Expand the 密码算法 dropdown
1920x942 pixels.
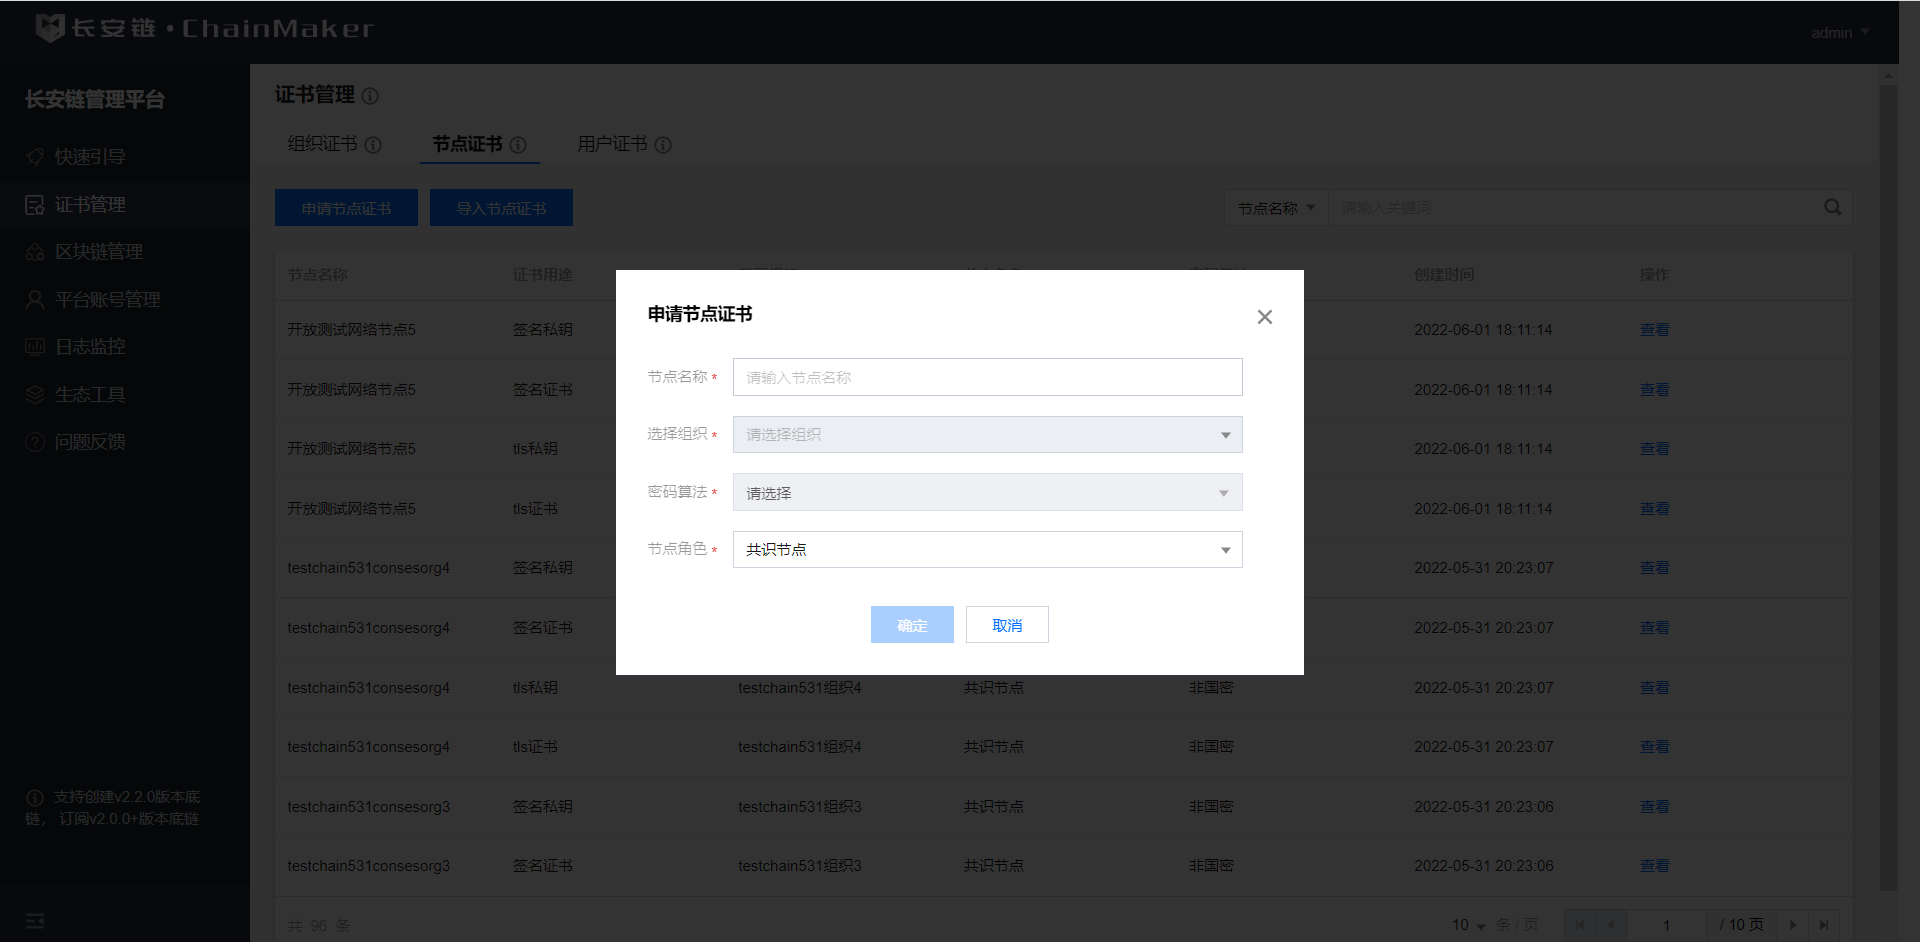point(987,493)
